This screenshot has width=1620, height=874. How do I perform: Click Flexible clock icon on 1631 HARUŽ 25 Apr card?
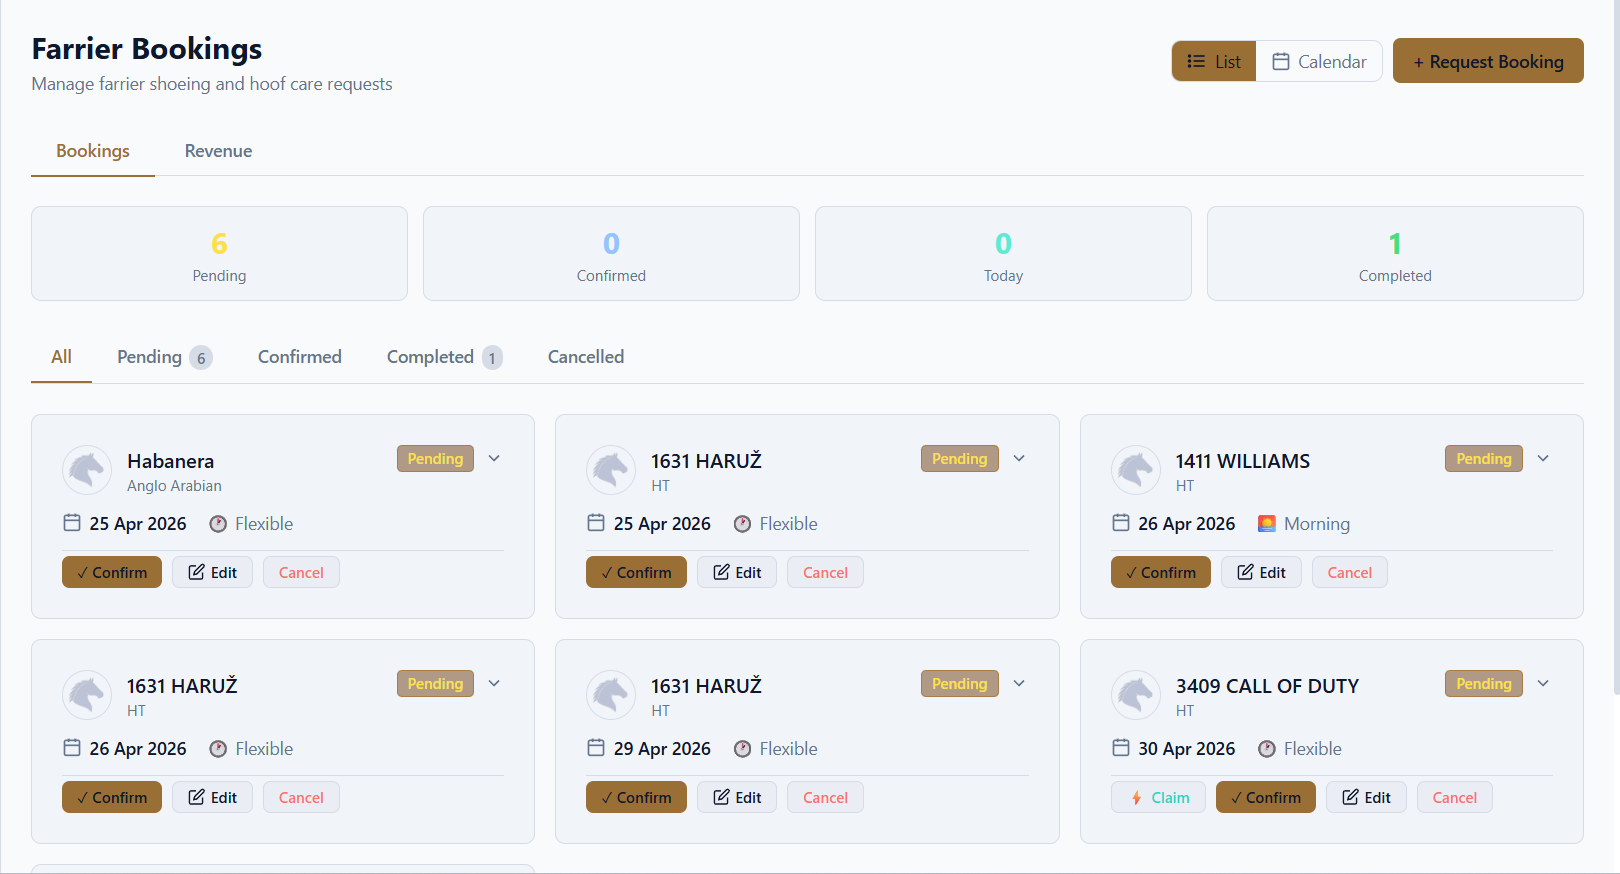coord(742,524)
